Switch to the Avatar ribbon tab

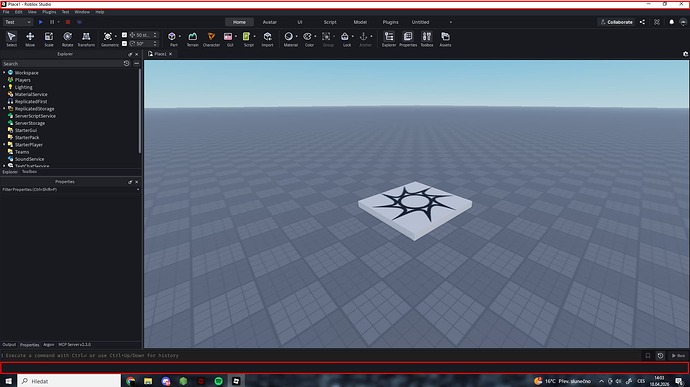pyautogui.click(x=270, y=22)
